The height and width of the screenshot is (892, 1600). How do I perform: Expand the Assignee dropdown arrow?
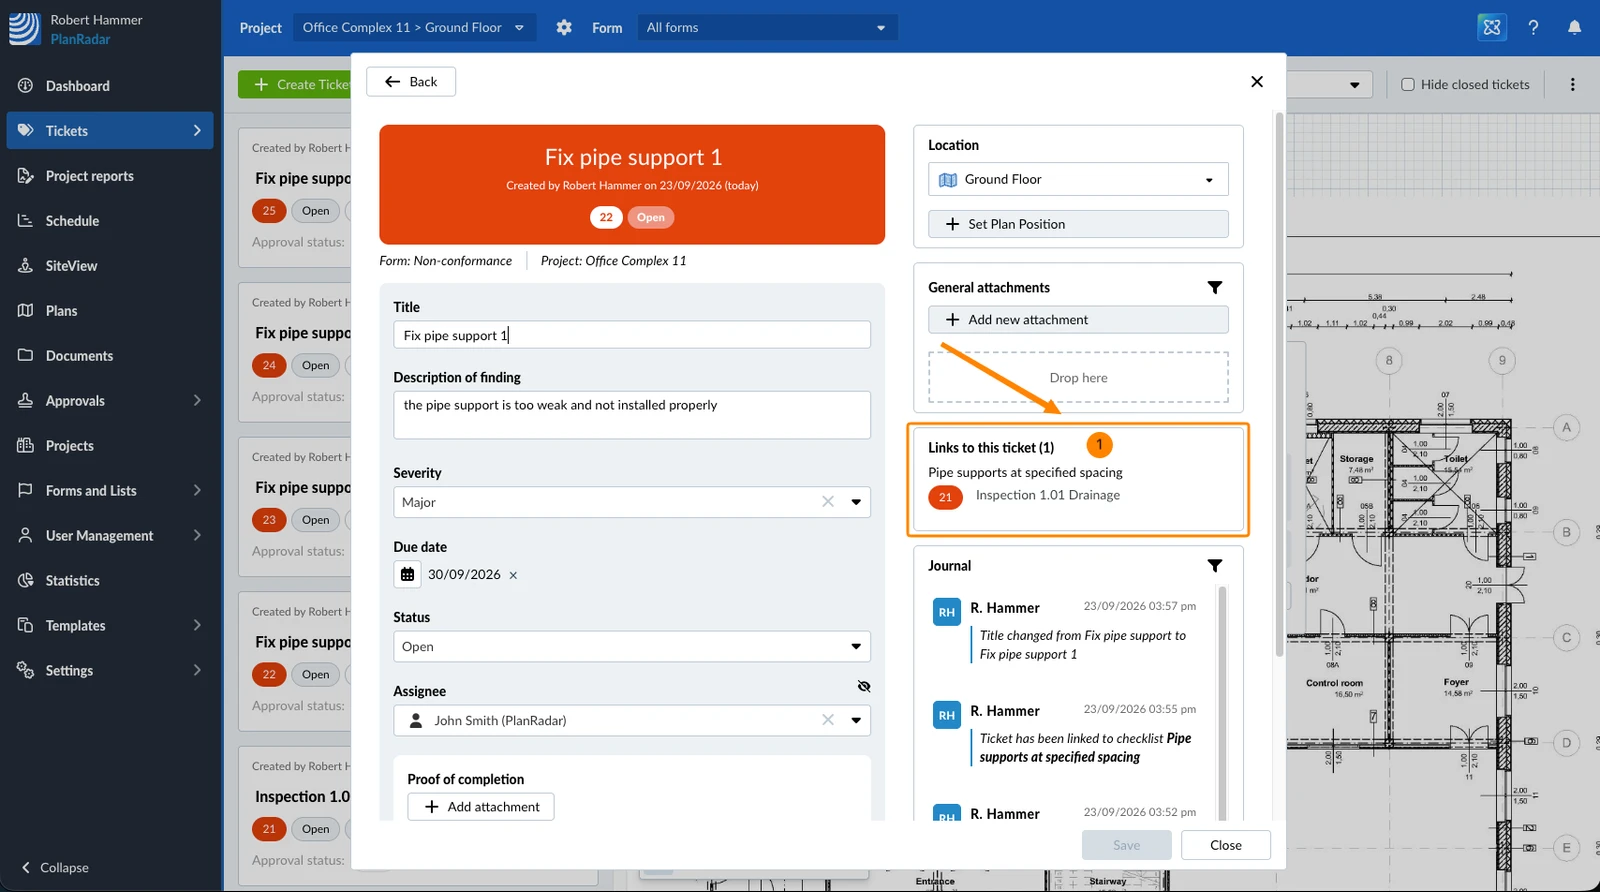click(x=856, y=720)
